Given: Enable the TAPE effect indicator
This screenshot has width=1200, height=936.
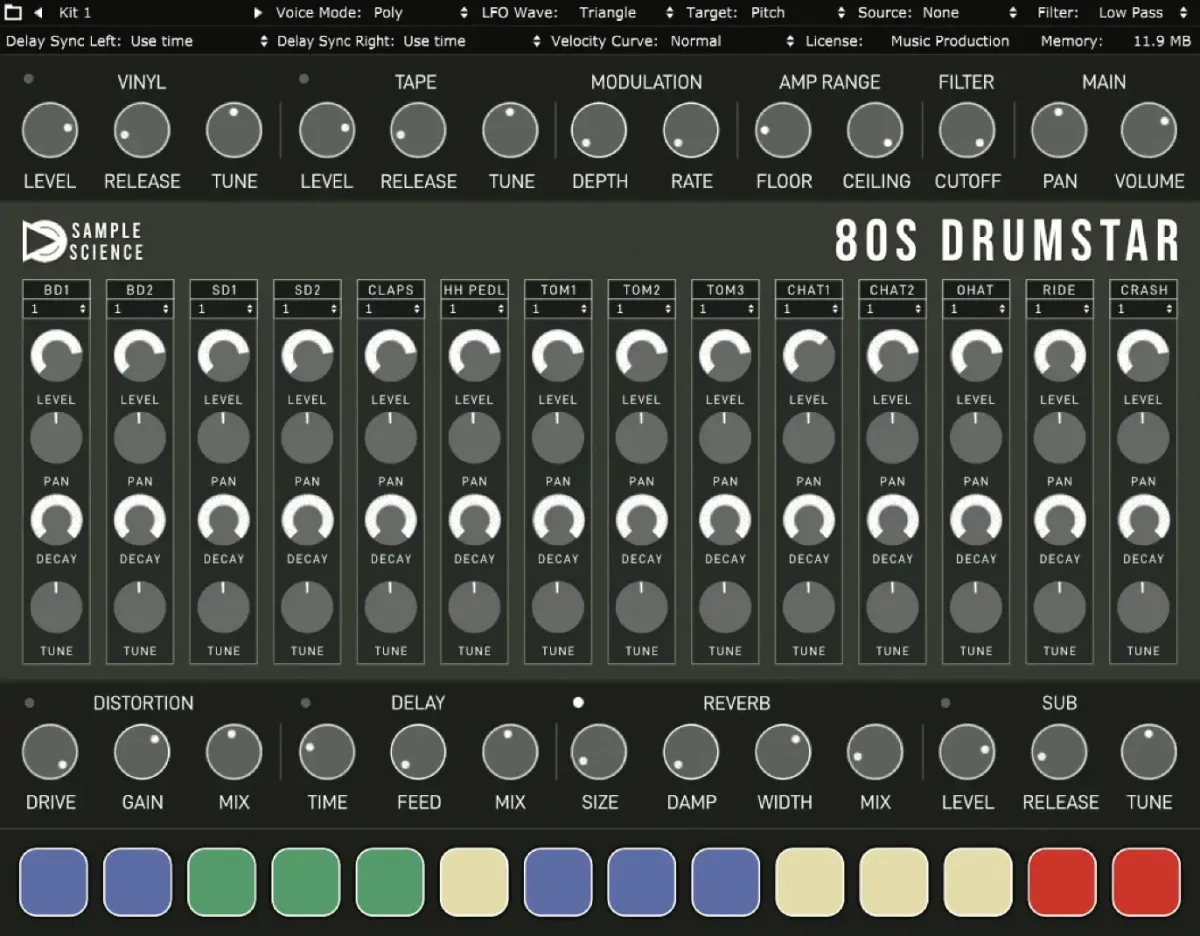Looking at the screenshot, I should 304,79.
